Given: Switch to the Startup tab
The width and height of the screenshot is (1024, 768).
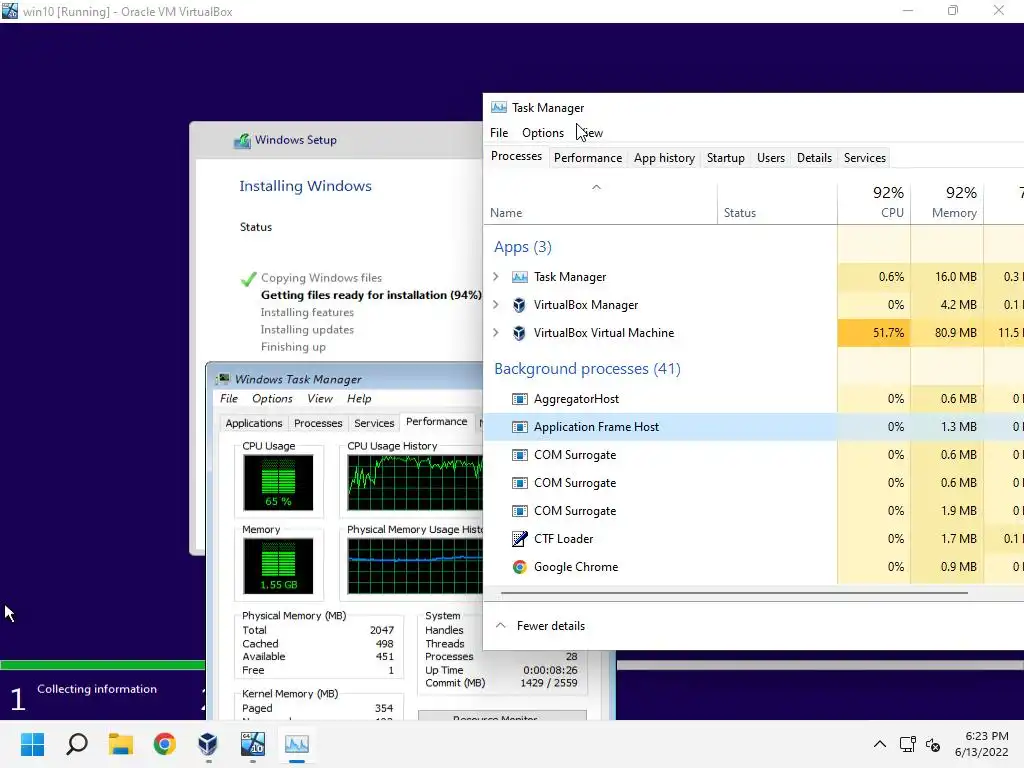Looking at the screenshot, I should click(726, 158).
